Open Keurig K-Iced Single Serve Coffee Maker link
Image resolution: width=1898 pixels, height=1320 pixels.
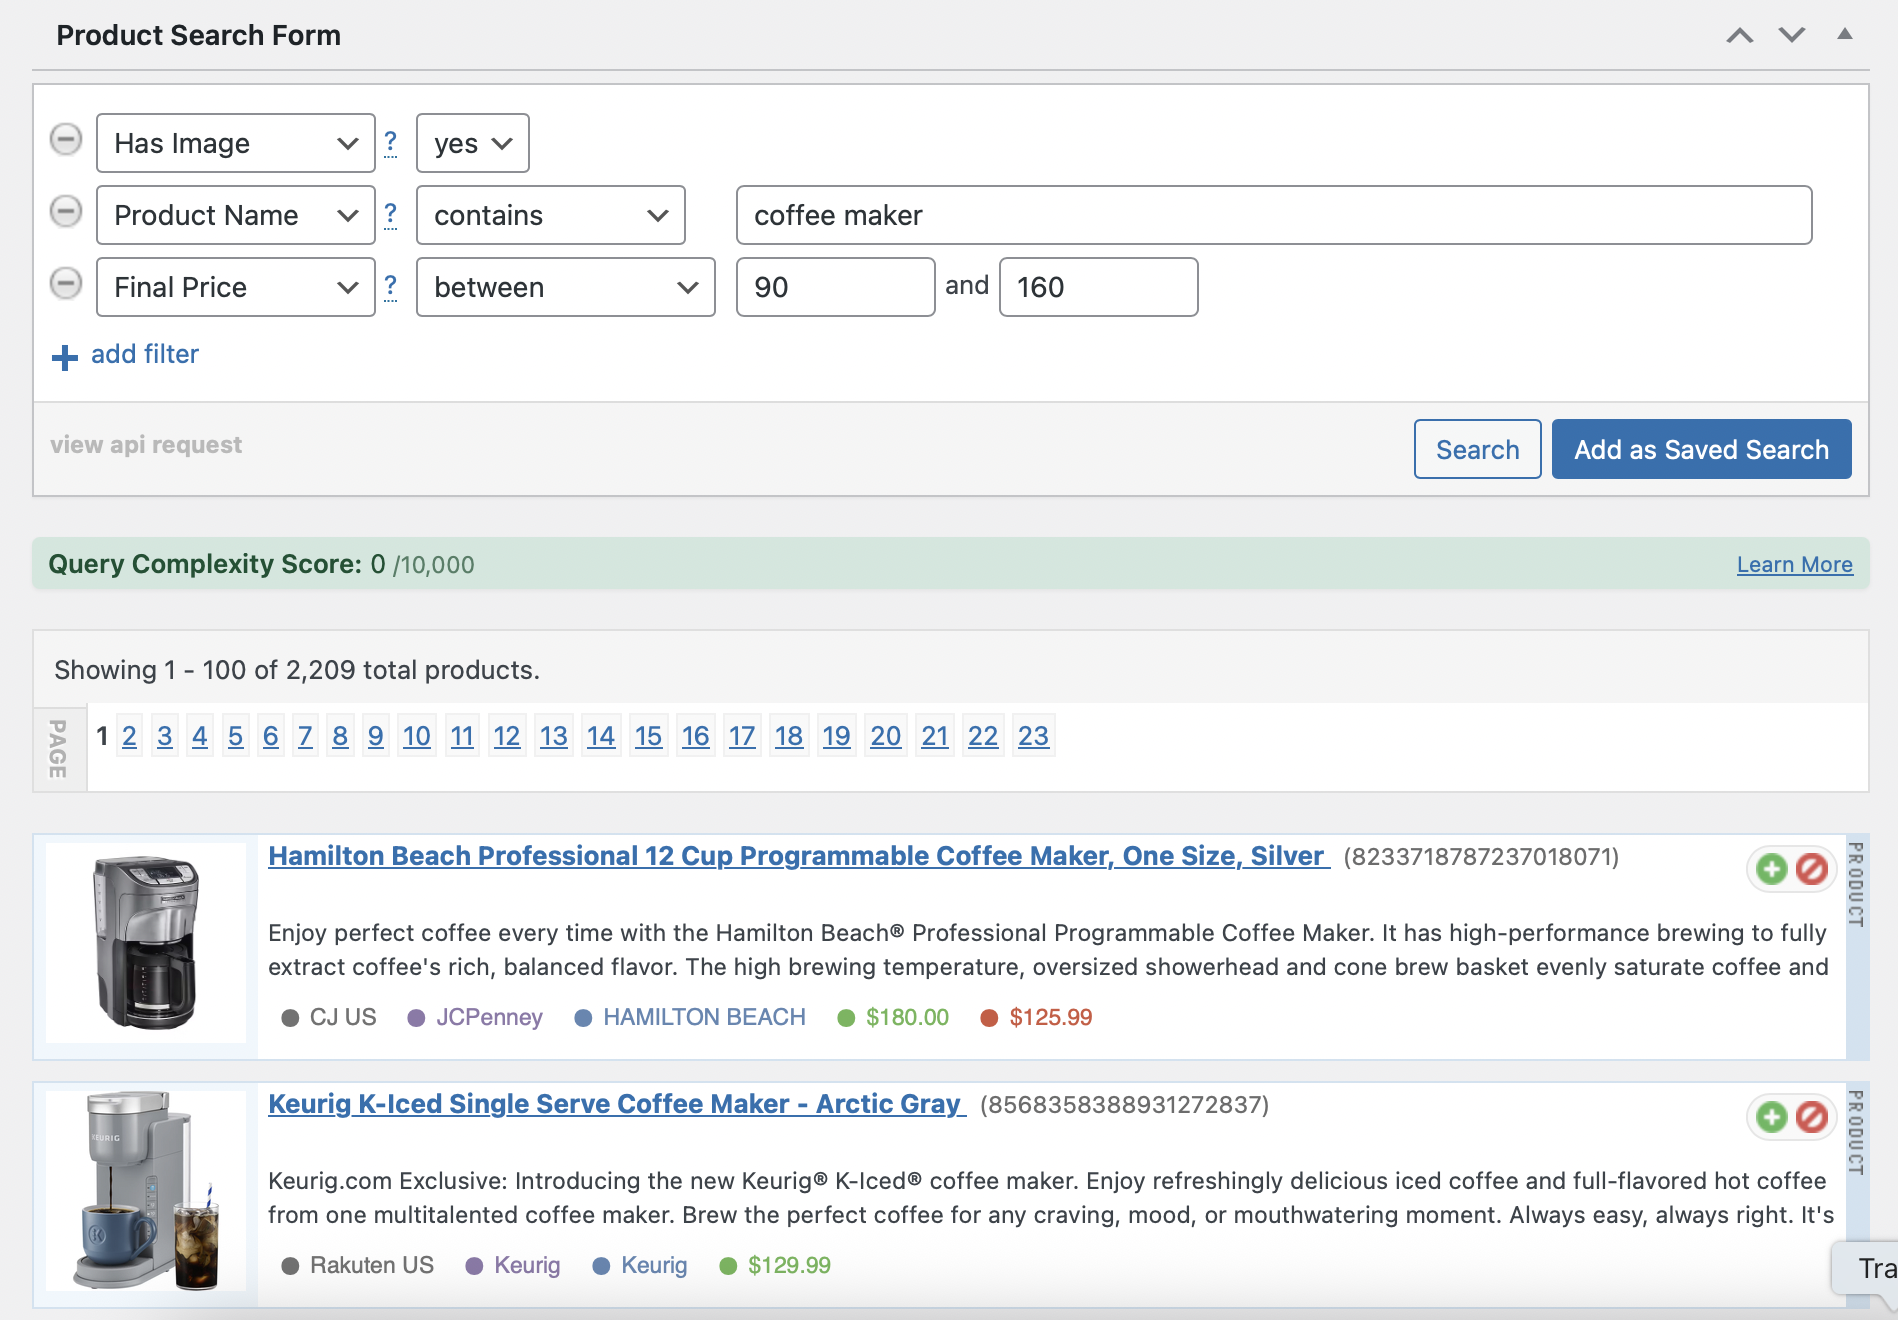[x=617, y=1104]
